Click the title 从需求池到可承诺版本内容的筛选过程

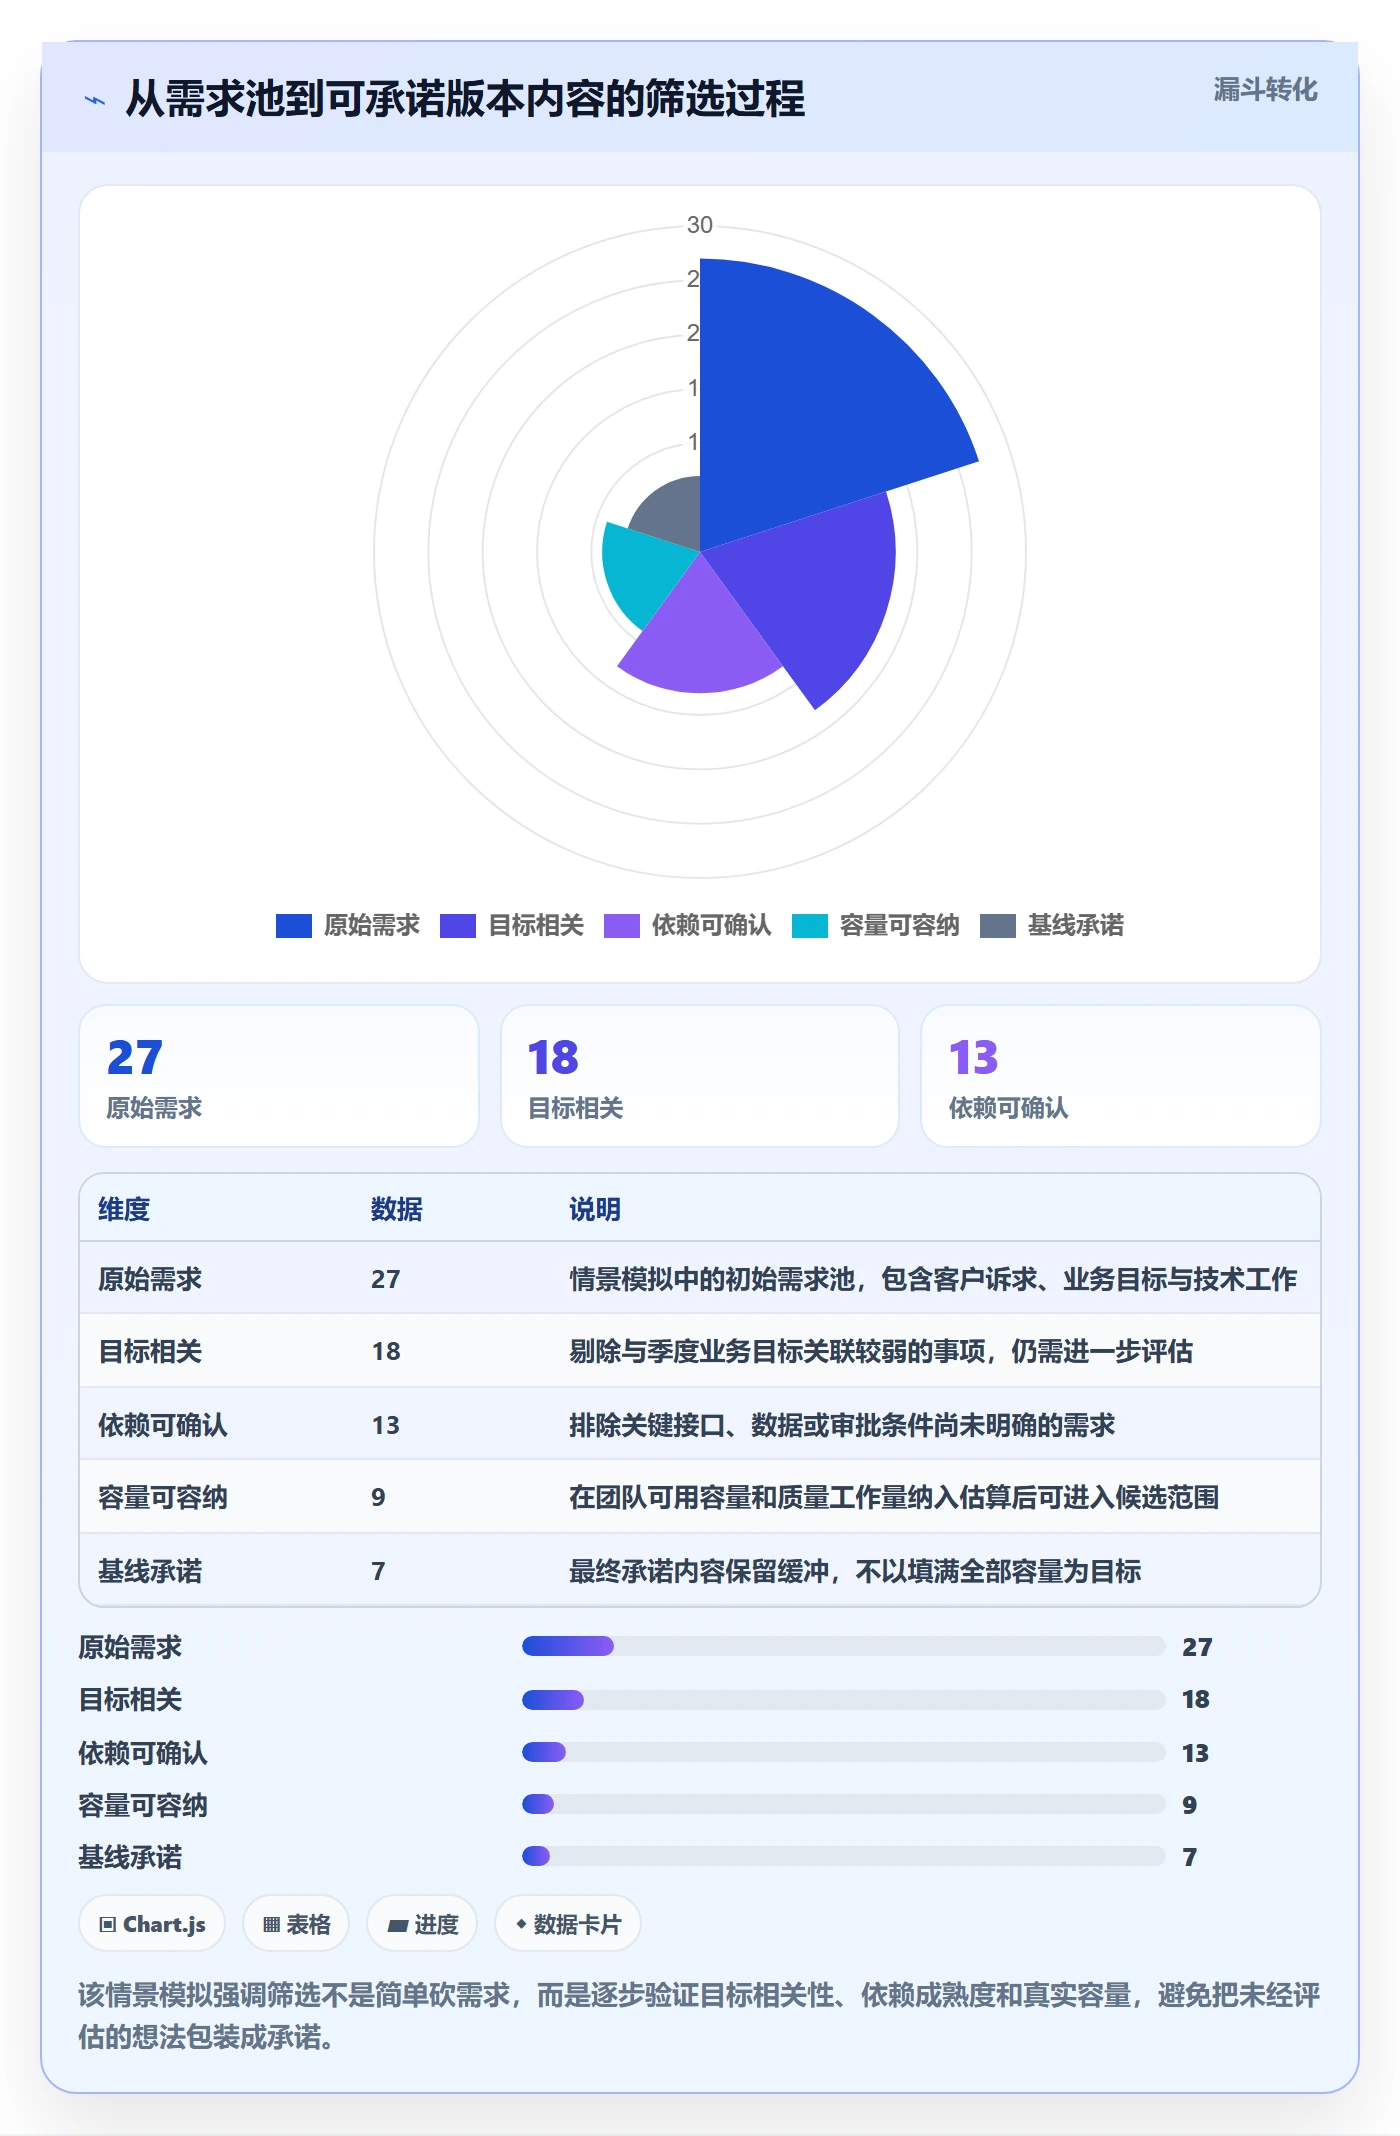pos(465,99)
